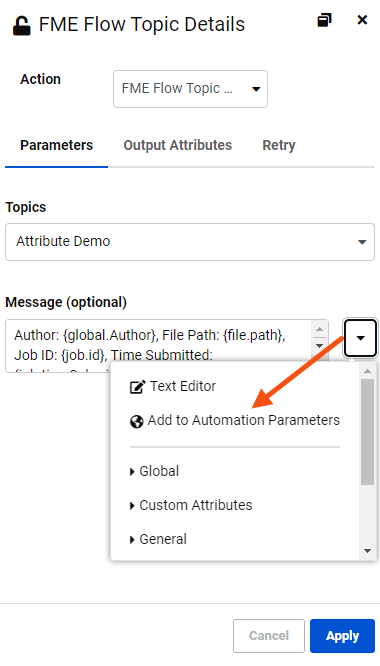Select the Parameters tab
Screen dimensions: 380x666
[56, 145]
